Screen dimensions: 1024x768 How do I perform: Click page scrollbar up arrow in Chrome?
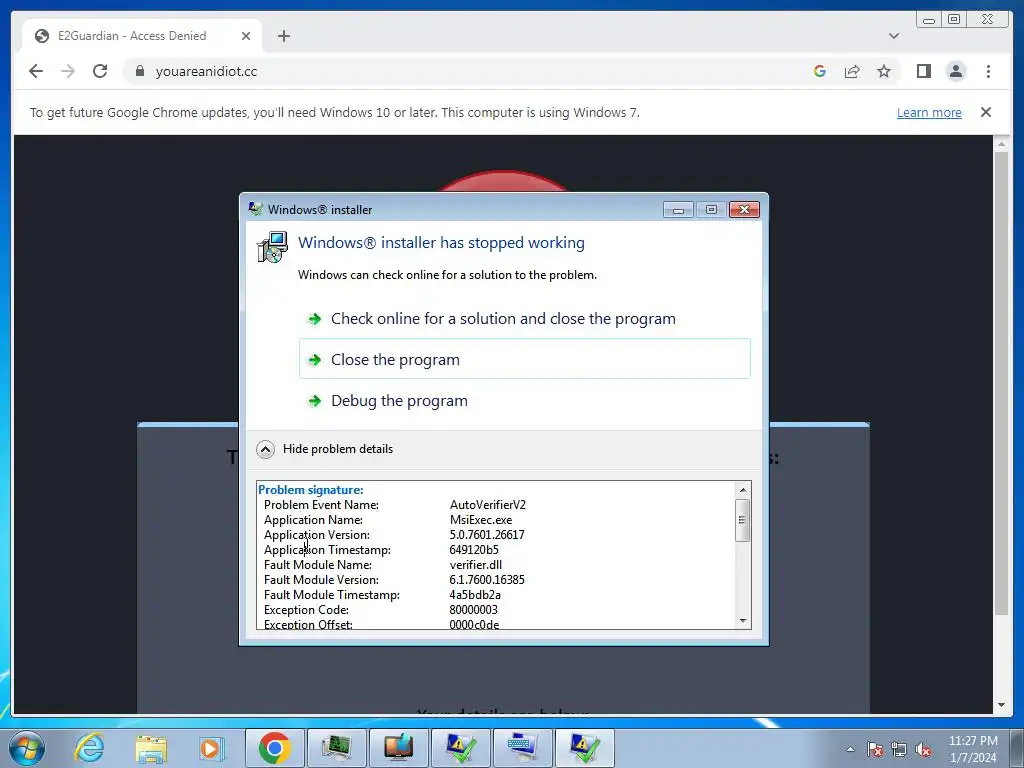[x=1001, y=144]
